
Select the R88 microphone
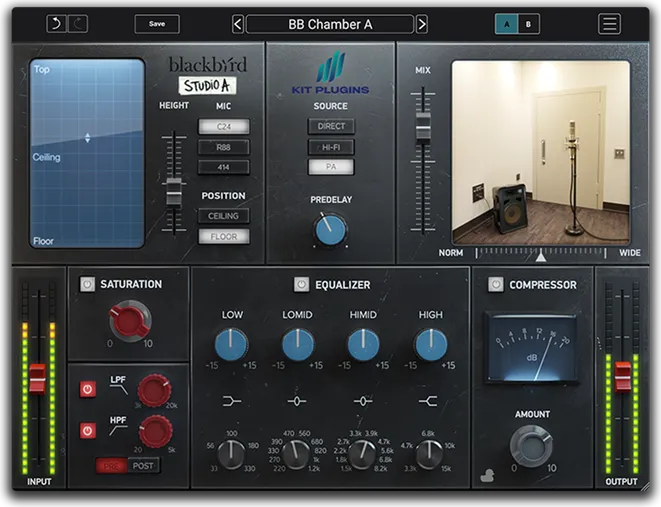tap(223, 147)
